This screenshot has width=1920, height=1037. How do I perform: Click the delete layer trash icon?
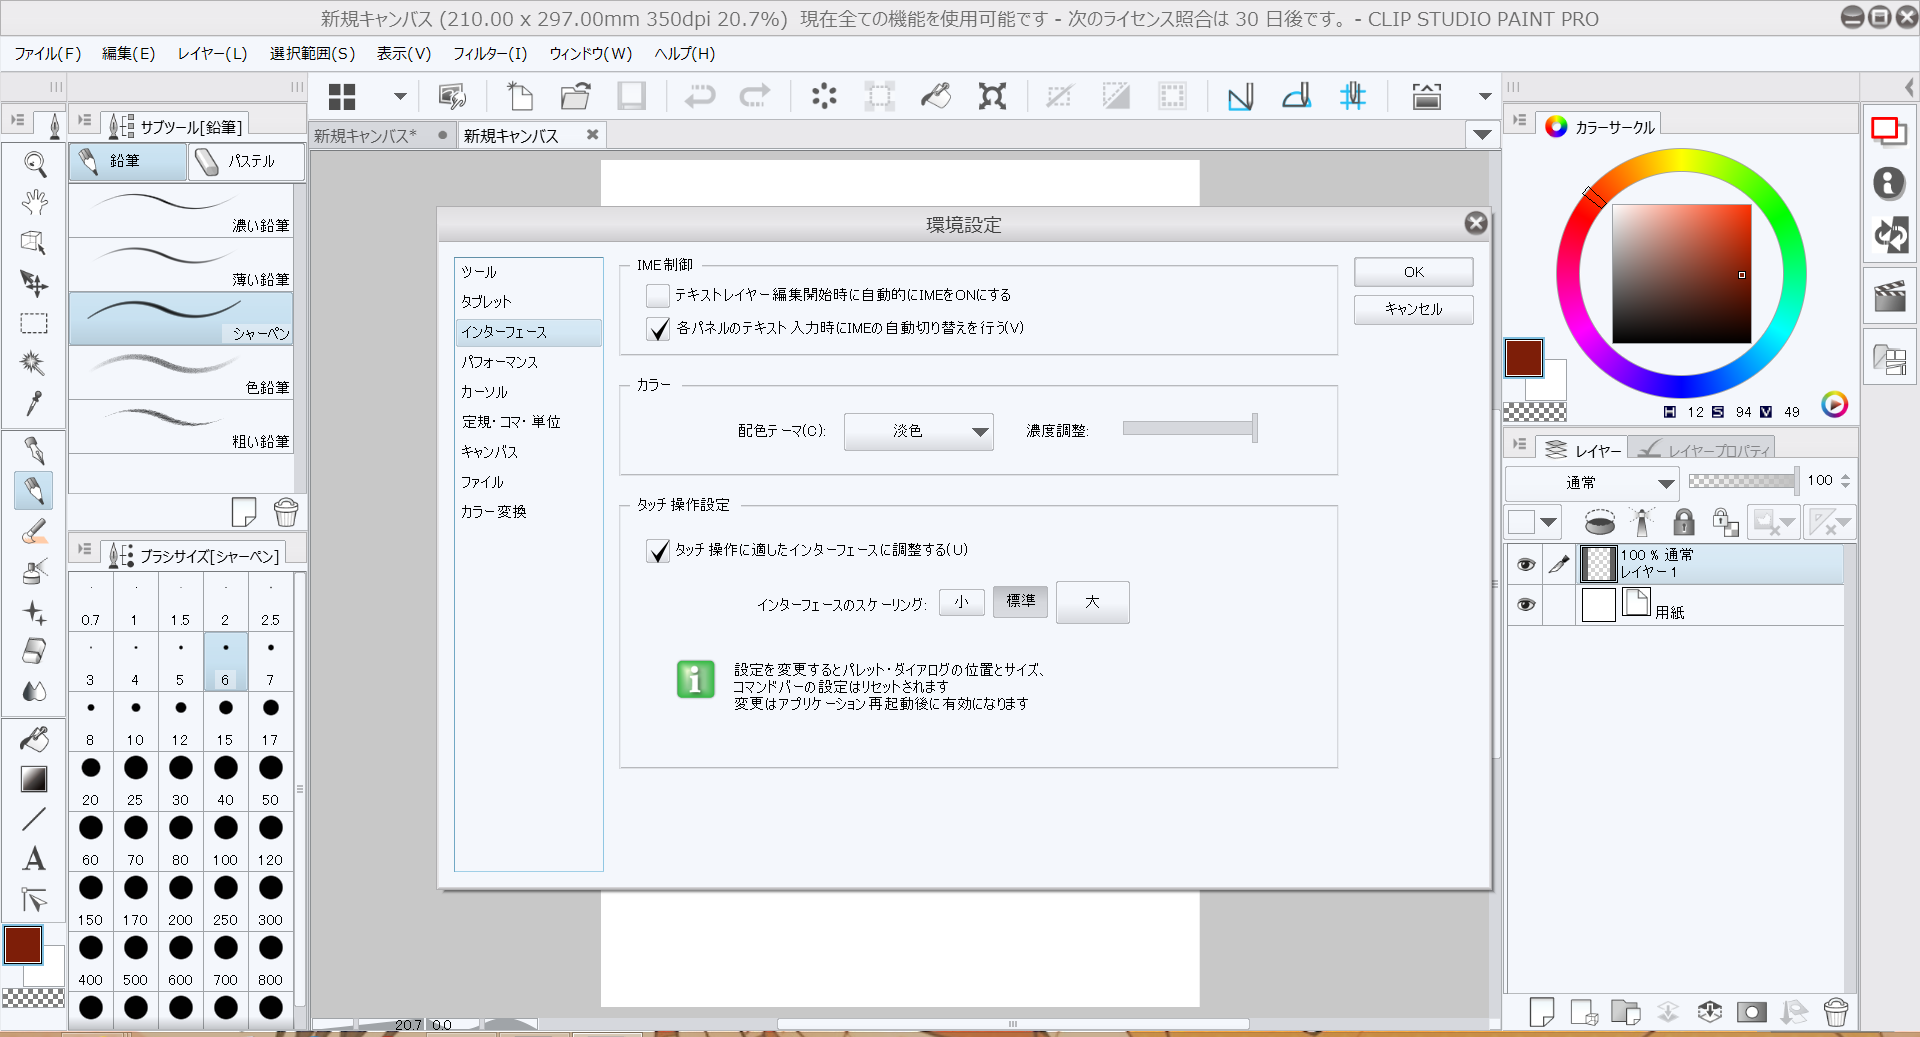click(1836, 1012)
